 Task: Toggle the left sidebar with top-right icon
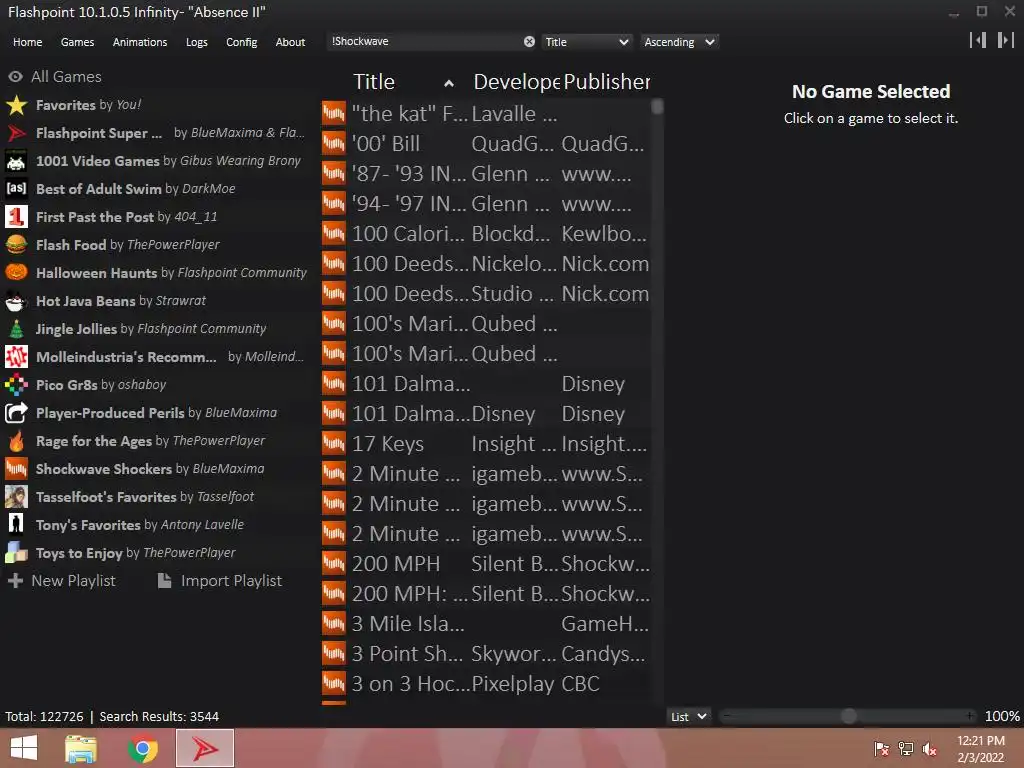click(x=978, y=40)
